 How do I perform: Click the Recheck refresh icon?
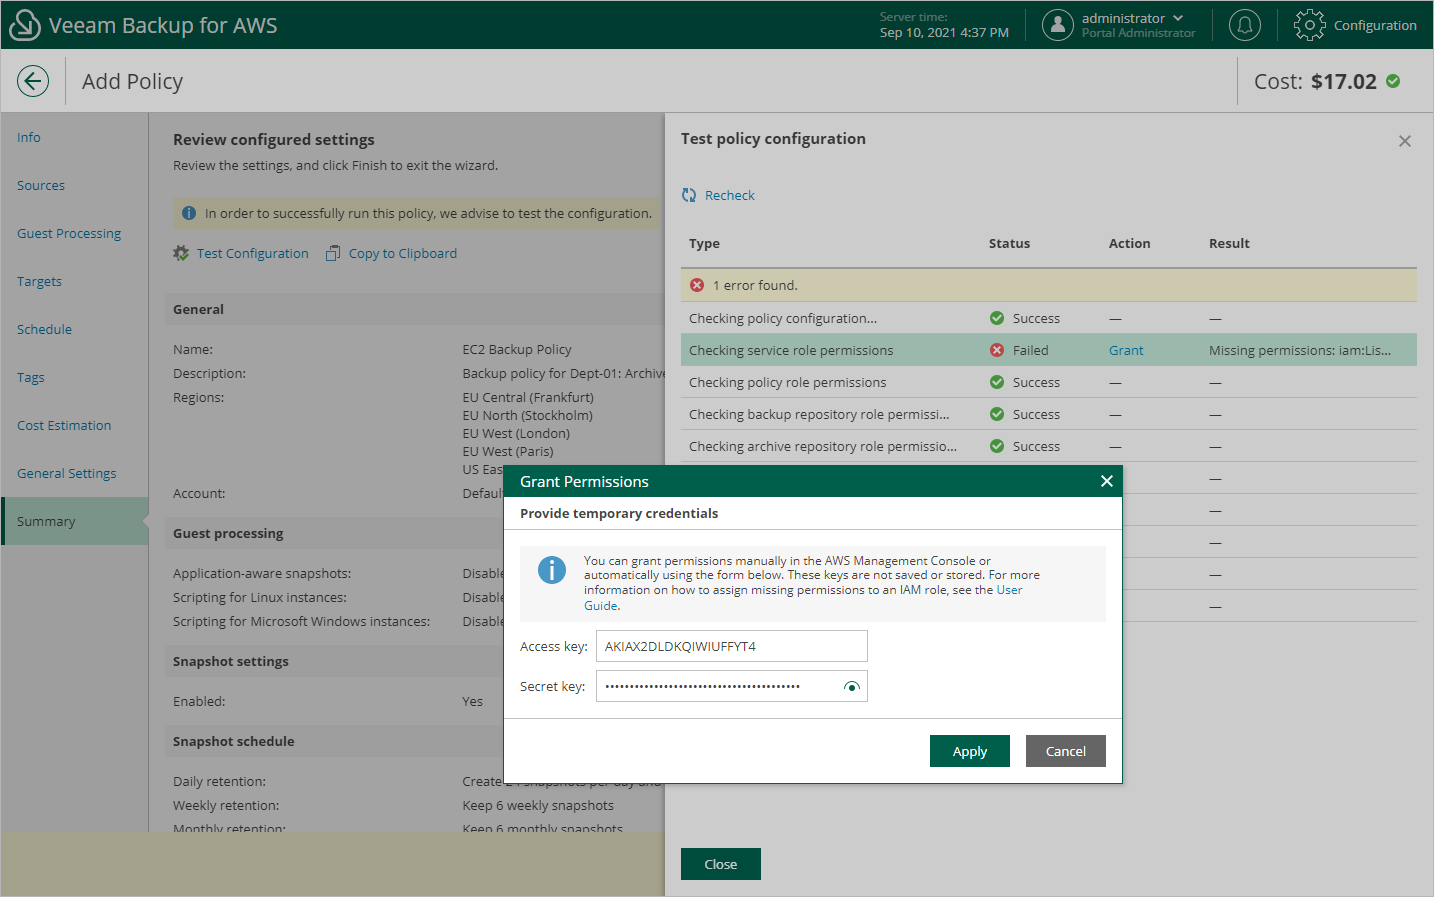click(x=689, y=195)
